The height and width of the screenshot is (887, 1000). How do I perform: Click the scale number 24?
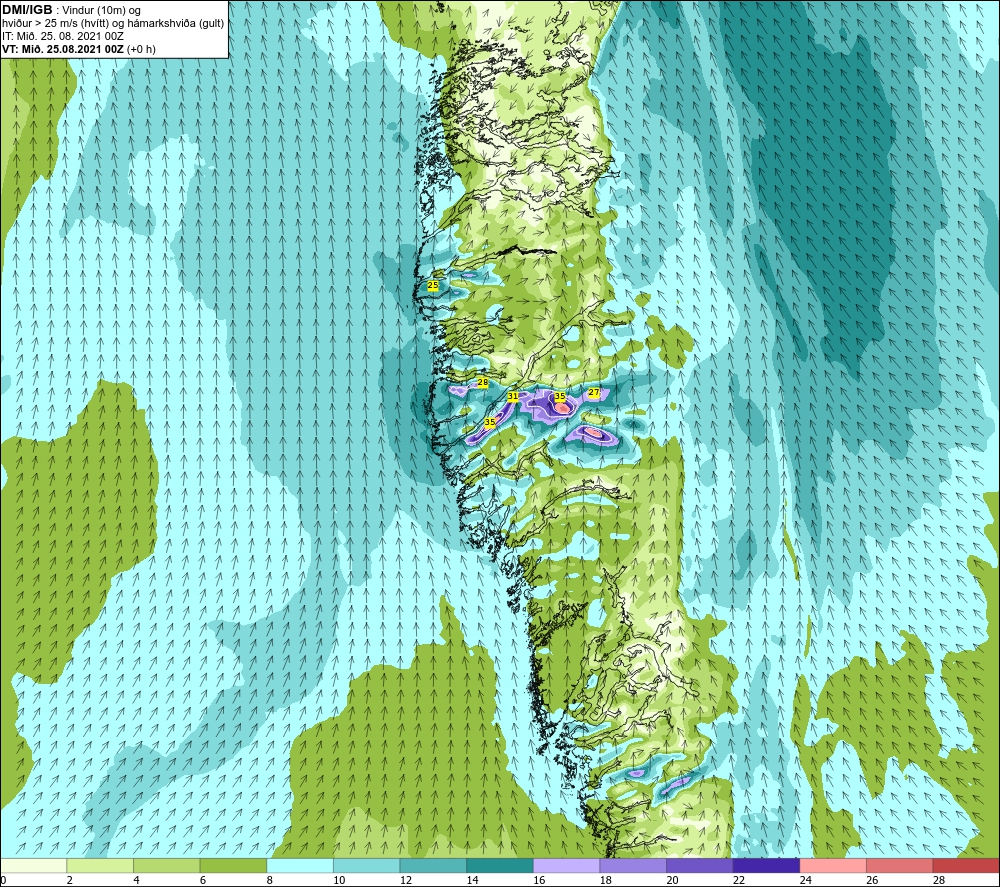pyautogui.click(x=805, y=881)
